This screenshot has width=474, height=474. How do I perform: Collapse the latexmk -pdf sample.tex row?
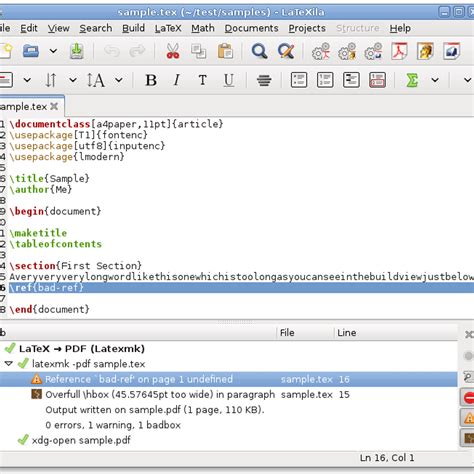pos(9,364)
